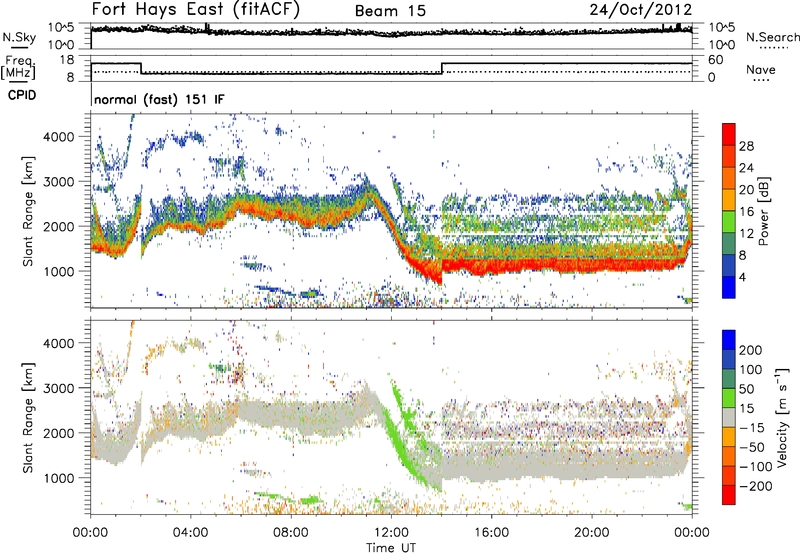Click the "20" tick on Power colorbar
800x554 pixels.
(746, 190)
